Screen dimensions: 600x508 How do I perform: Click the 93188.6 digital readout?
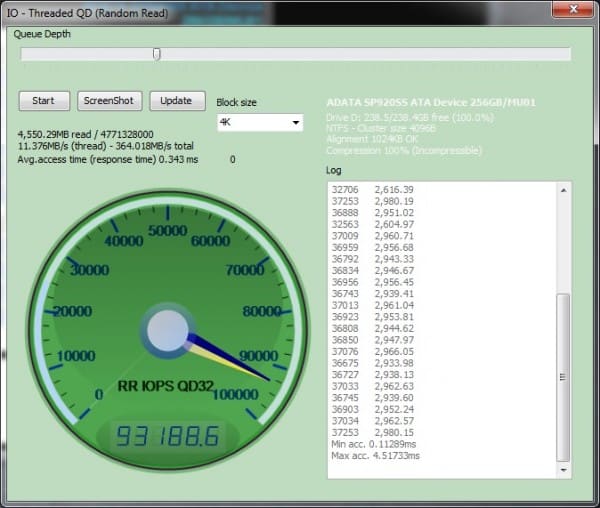168,436
